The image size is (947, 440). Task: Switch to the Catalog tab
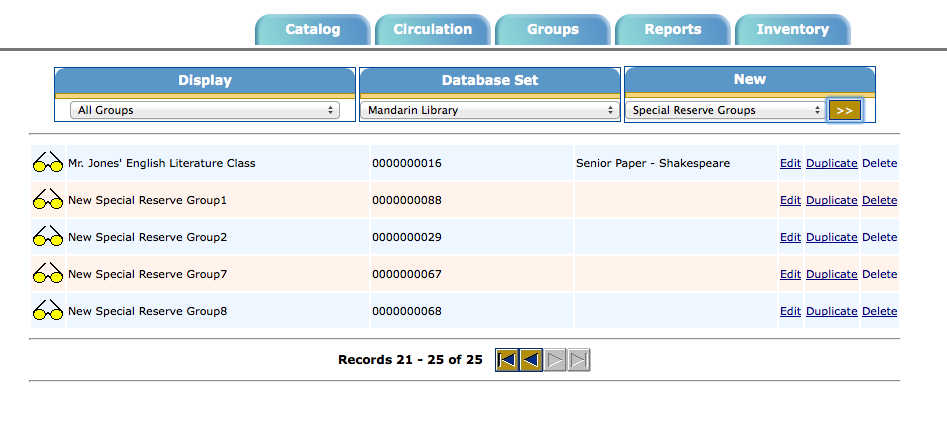pyautogui.click(x=313, y=30)
